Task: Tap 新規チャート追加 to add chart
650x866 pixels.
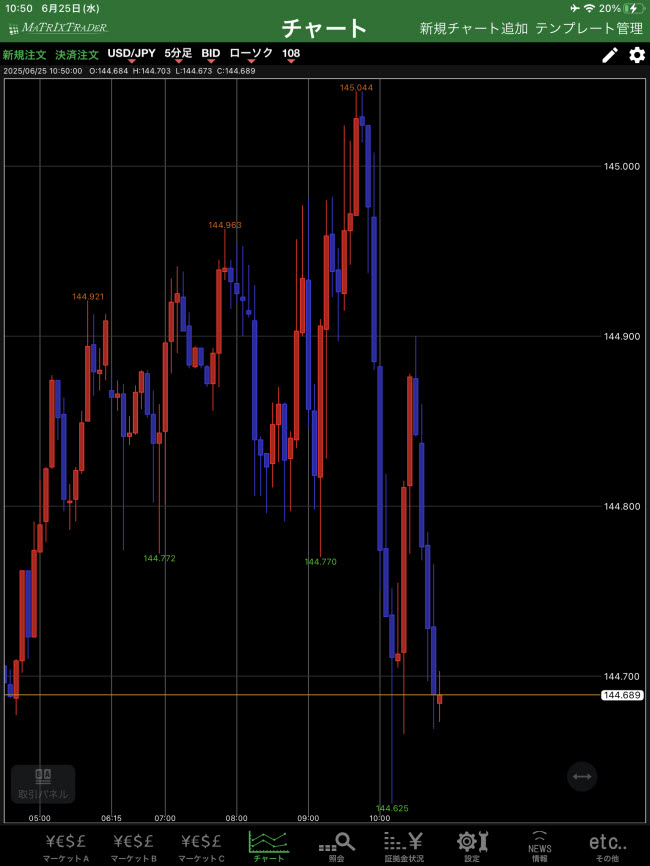Action: 473,28
